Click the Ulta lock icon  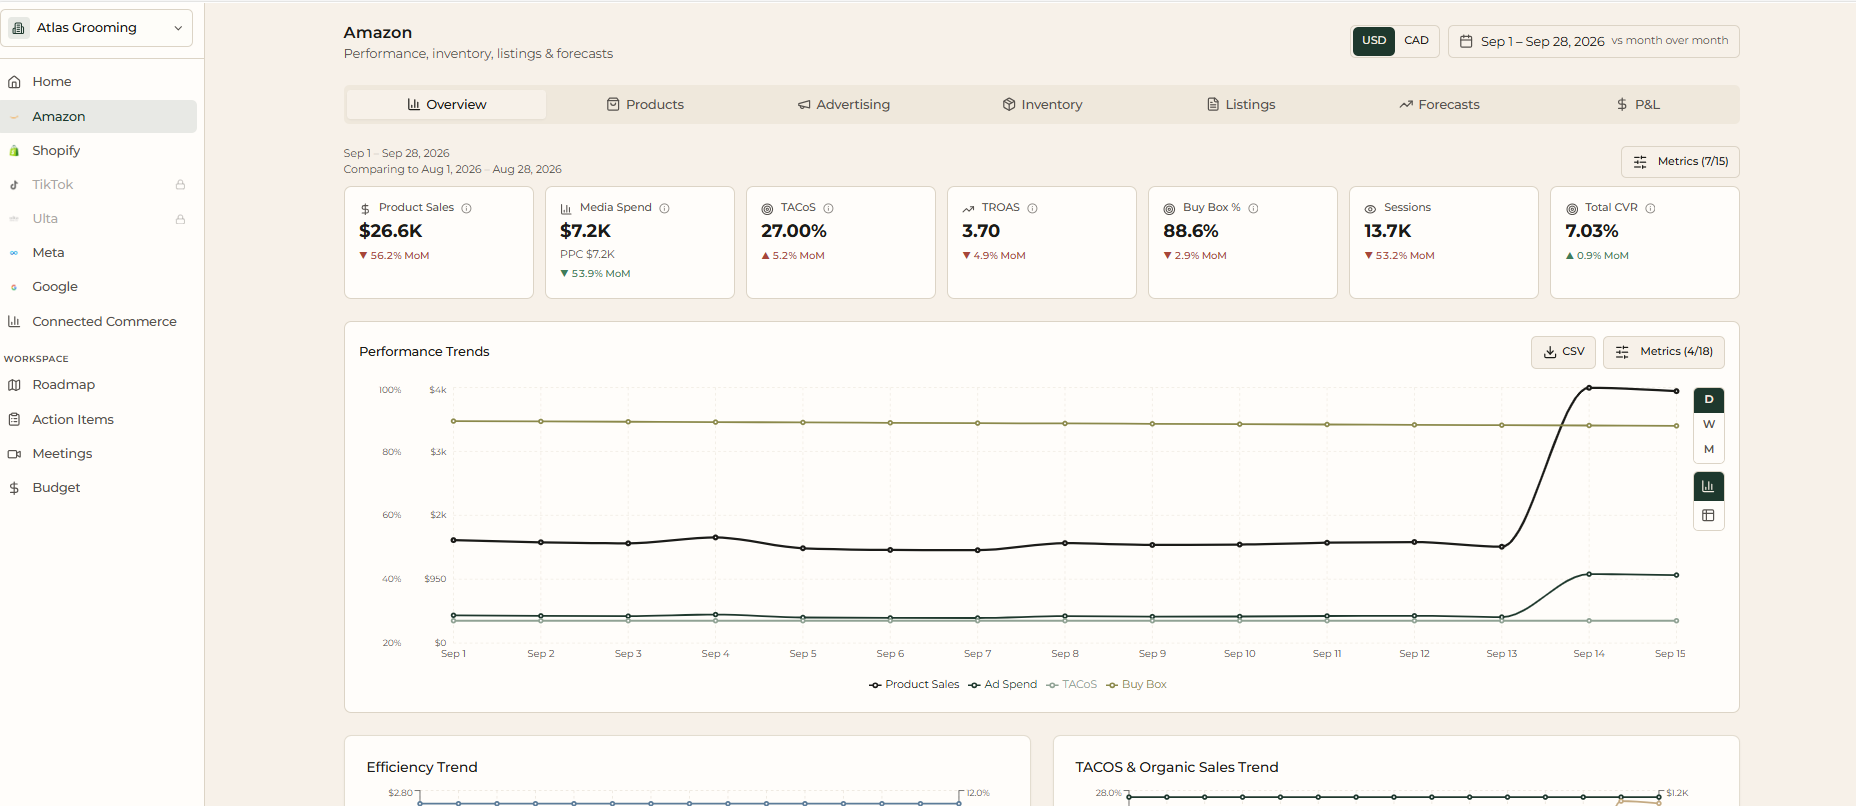[x=180, y=219]
